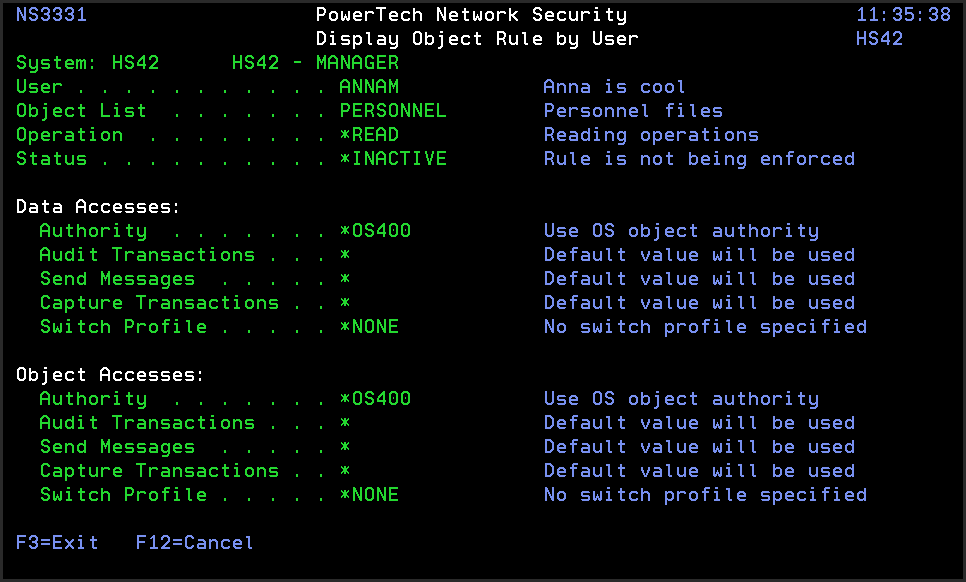This screenshot has width=966, height=582.
Task: Click the 'Anna is cool' user description
Action: 614,87
